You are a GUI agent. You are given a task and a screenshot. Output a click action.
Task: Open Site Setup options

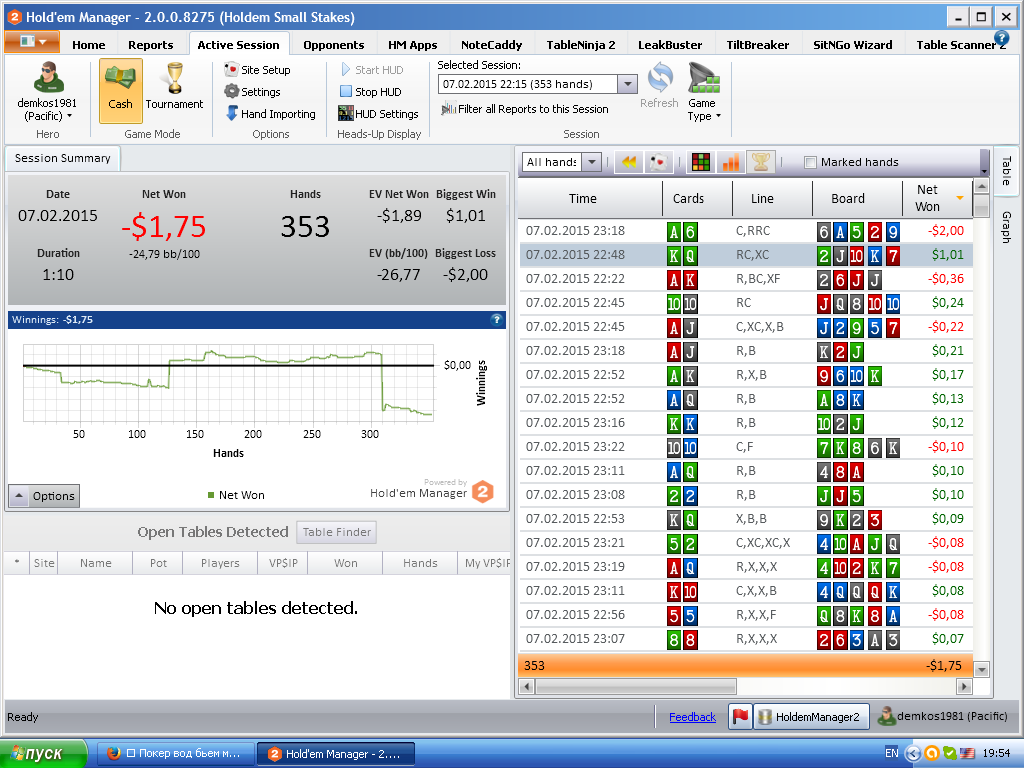click(x=257, y=70)
